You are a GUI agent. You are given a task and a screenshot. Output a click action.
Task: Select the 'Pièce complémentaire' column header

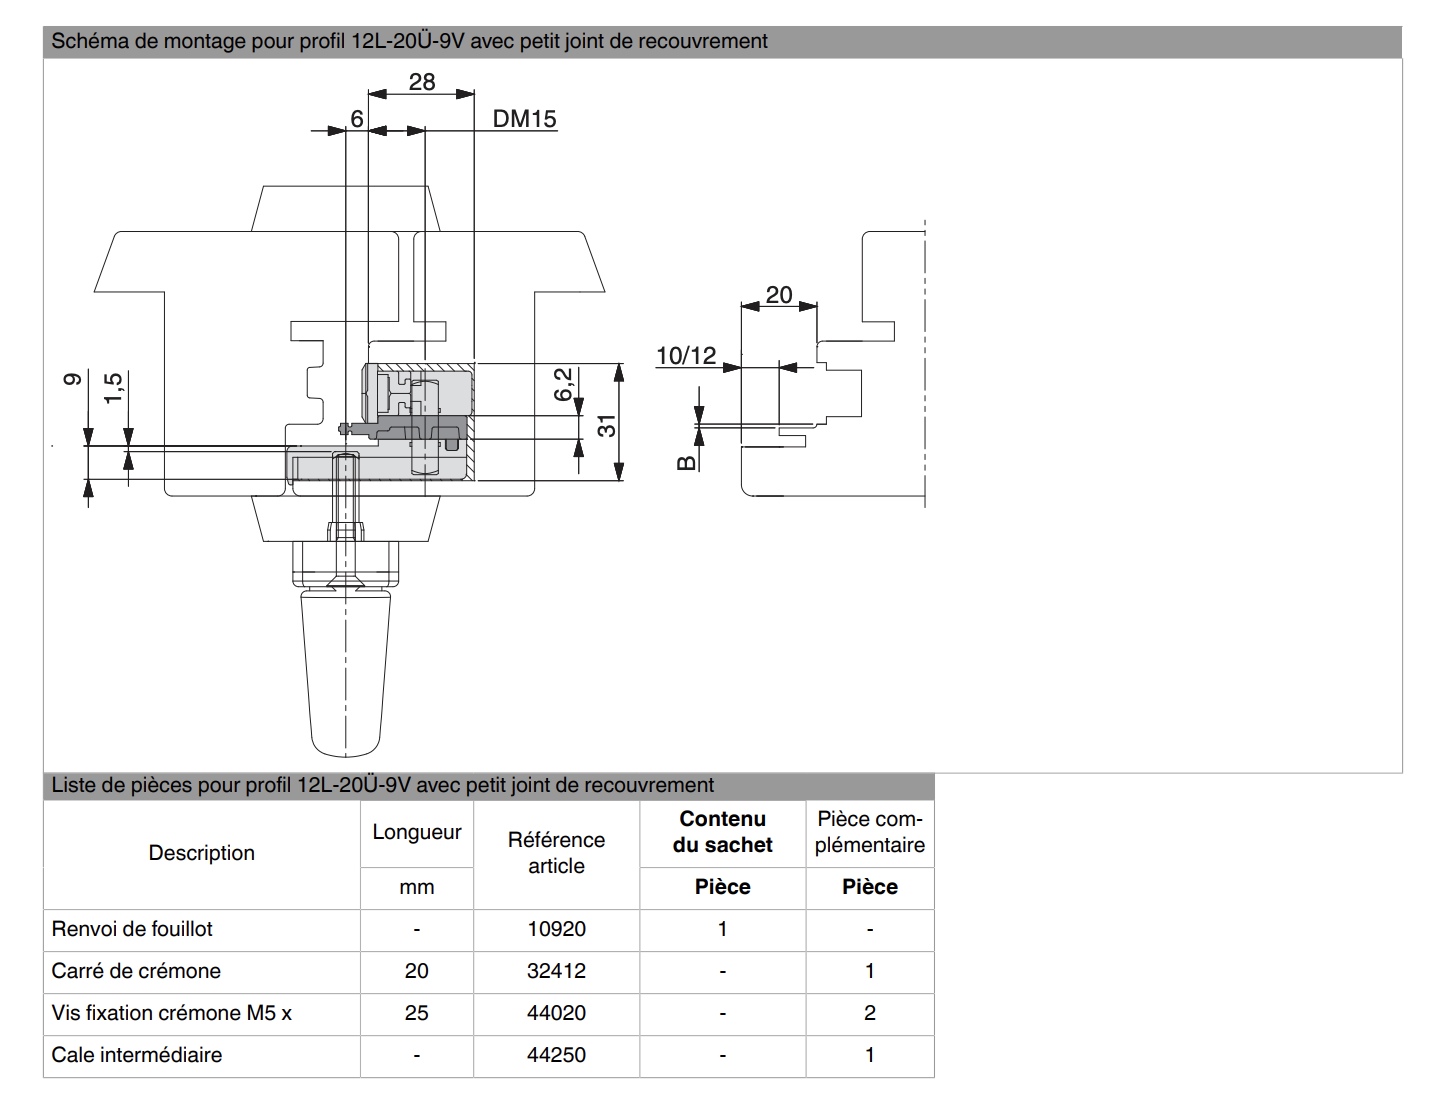[x=869, y=832]
